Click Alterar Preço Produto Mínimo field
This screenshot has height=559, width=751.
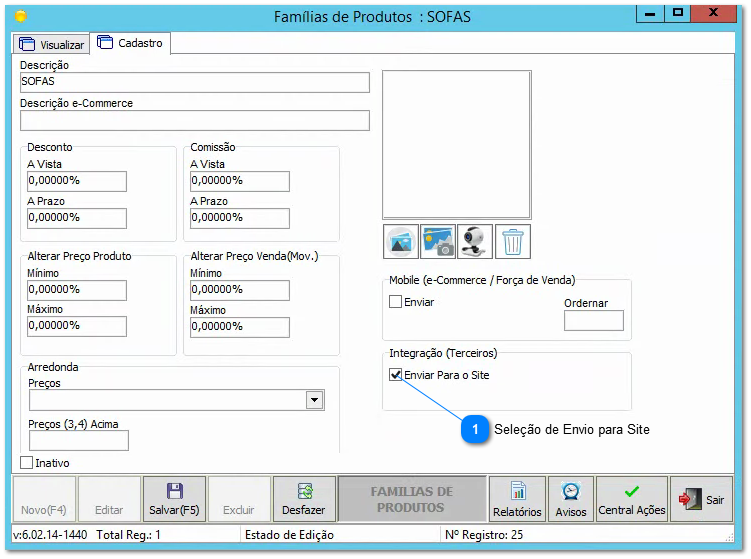point(77,290)
